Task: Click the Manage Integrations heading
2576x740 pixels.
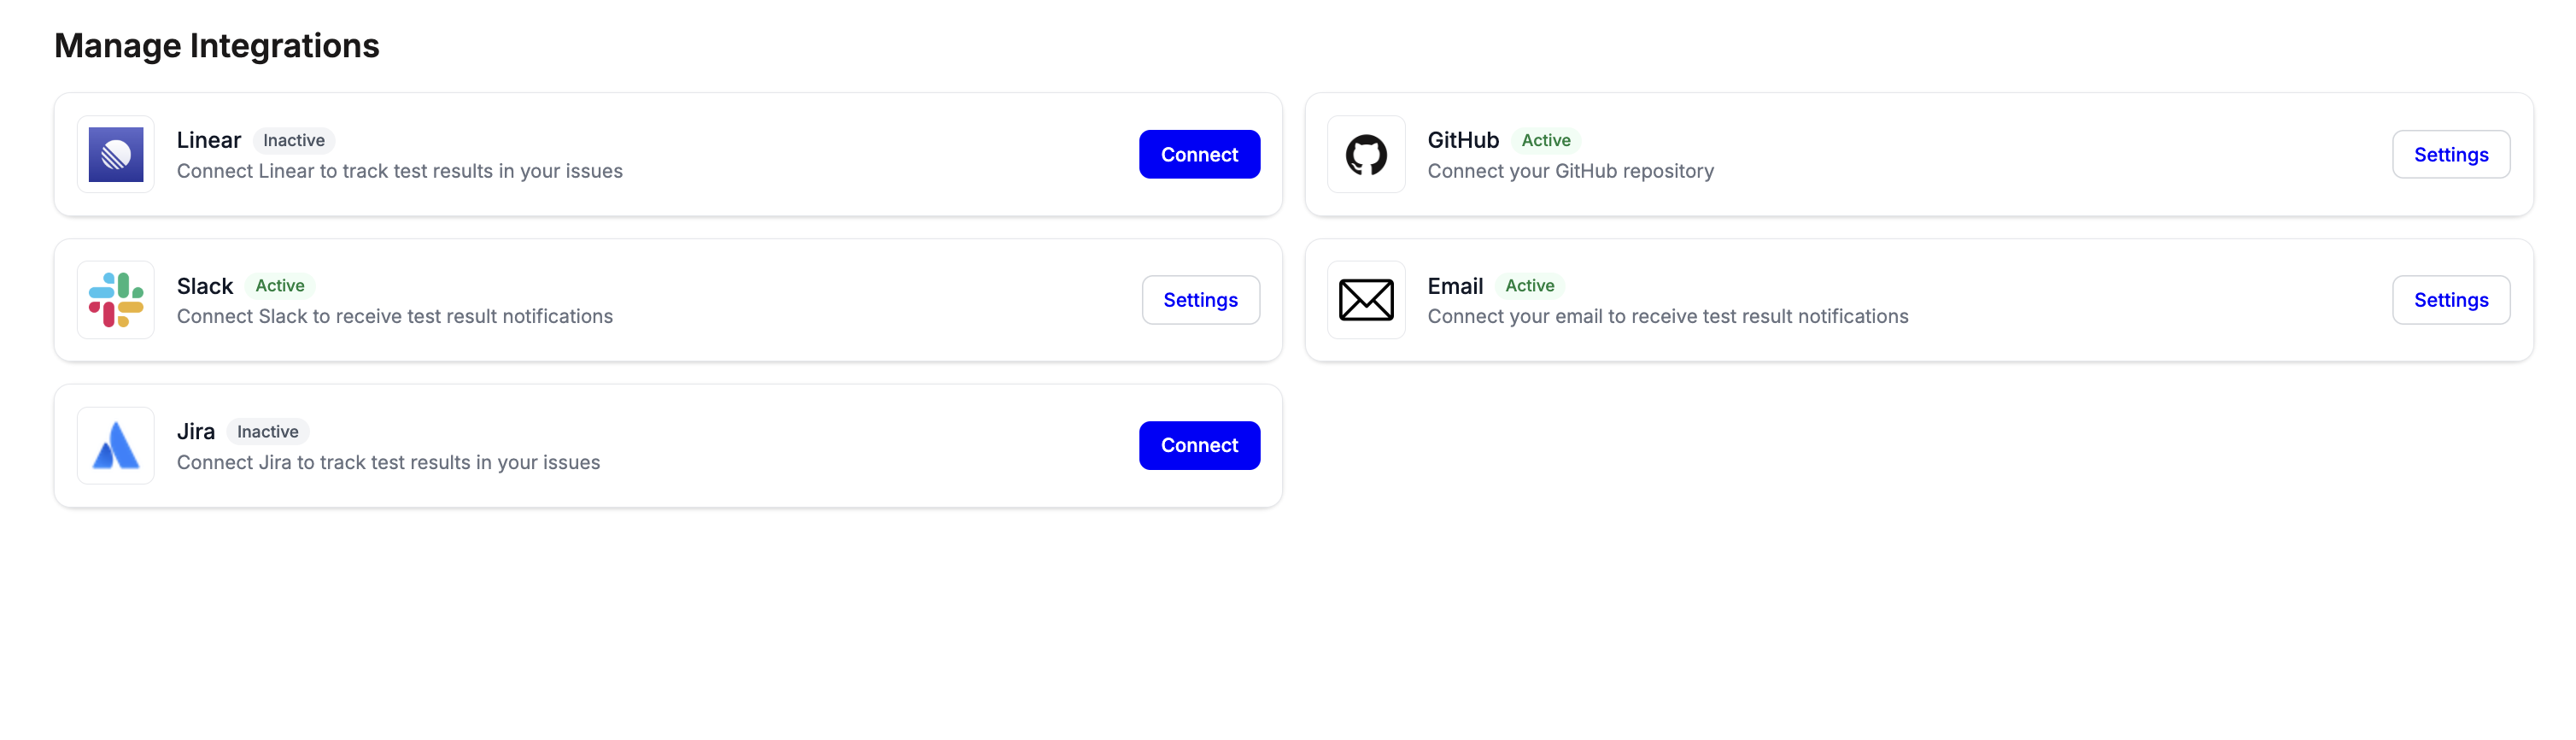Action: tap(217, 46)
